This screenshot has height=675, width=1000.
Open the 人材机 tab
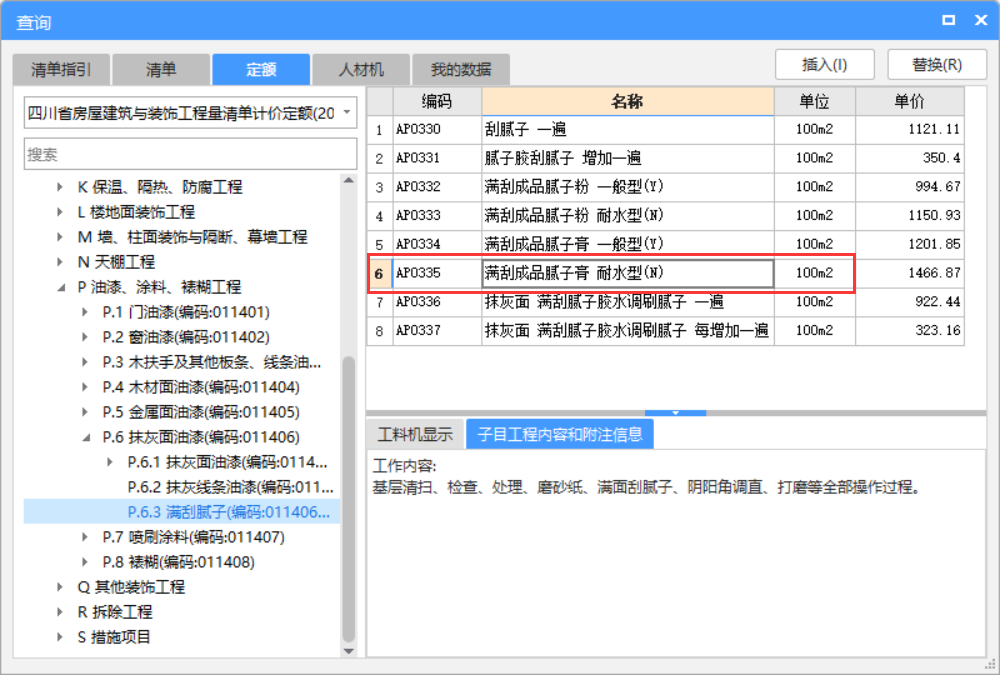(x=361, y=70)
